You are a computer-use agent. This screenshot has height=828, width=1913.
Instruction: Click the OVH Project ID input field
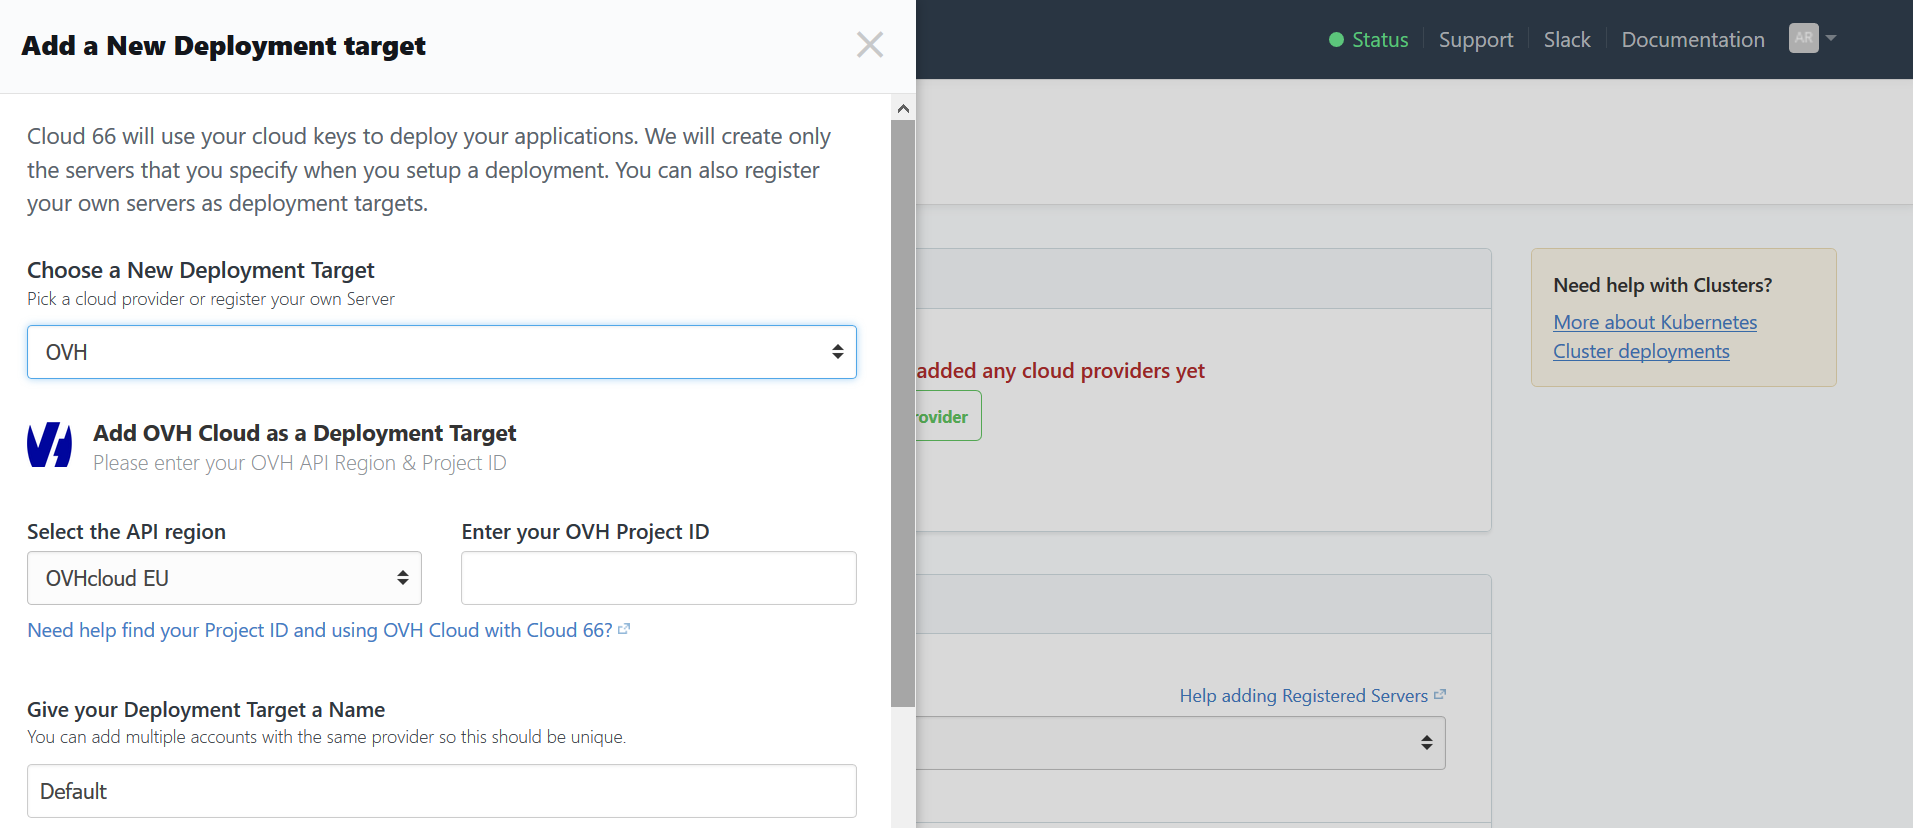pos(657,578)
